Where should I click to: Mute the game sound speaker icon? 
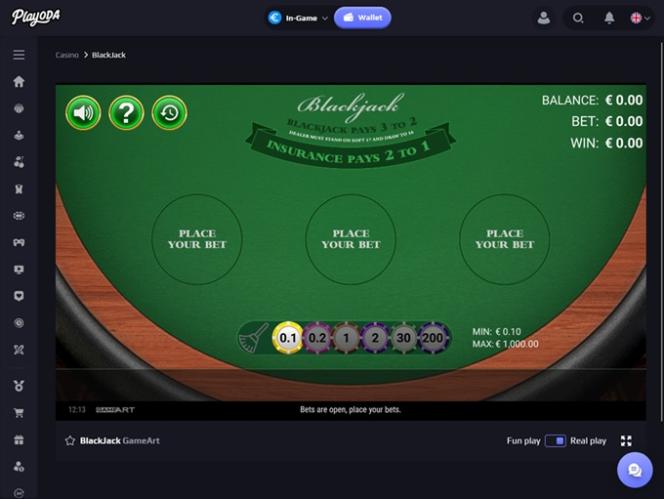[83, 113]
